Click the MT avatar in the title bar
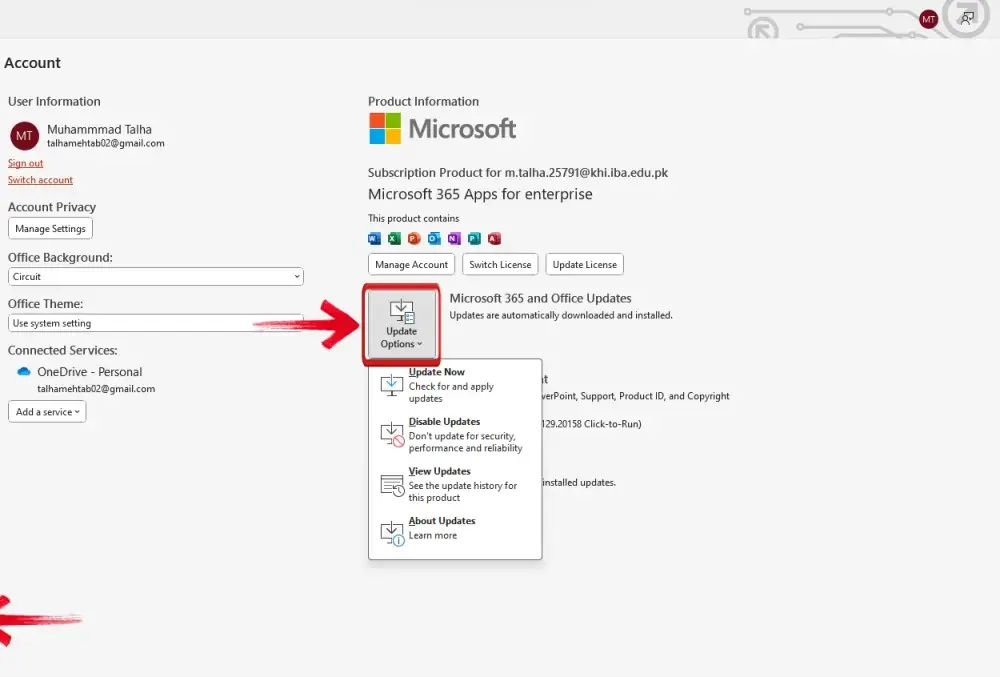 [x=929, y=19]
